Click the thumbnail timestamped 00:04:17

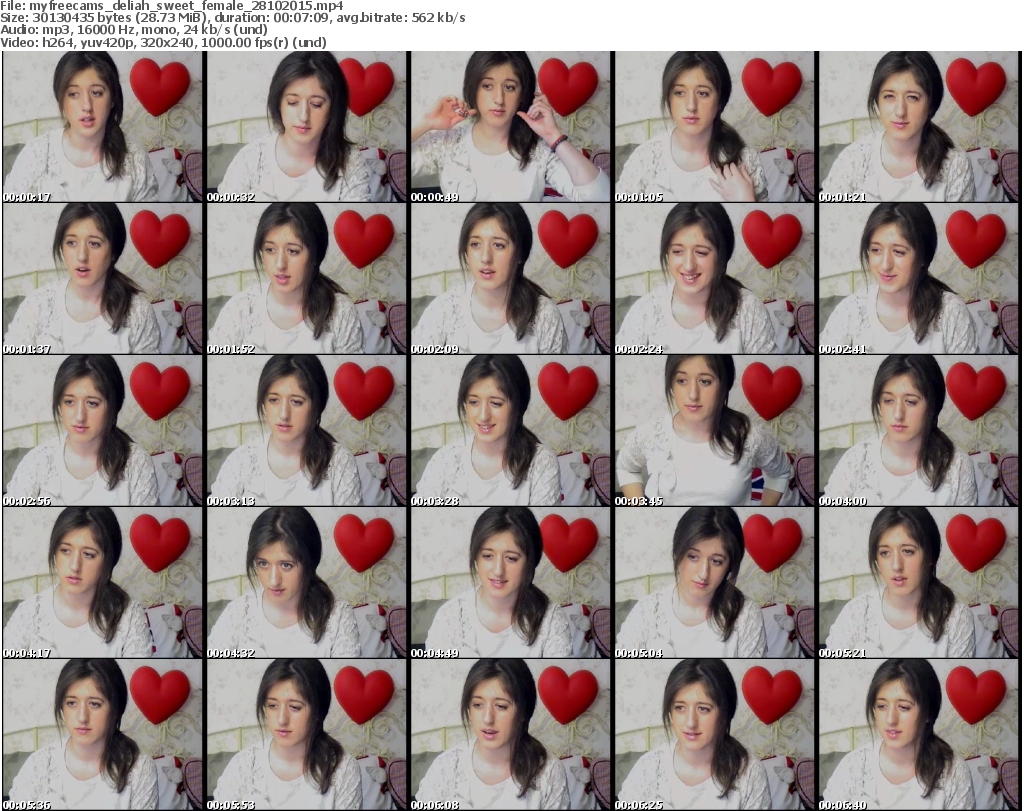103,583
